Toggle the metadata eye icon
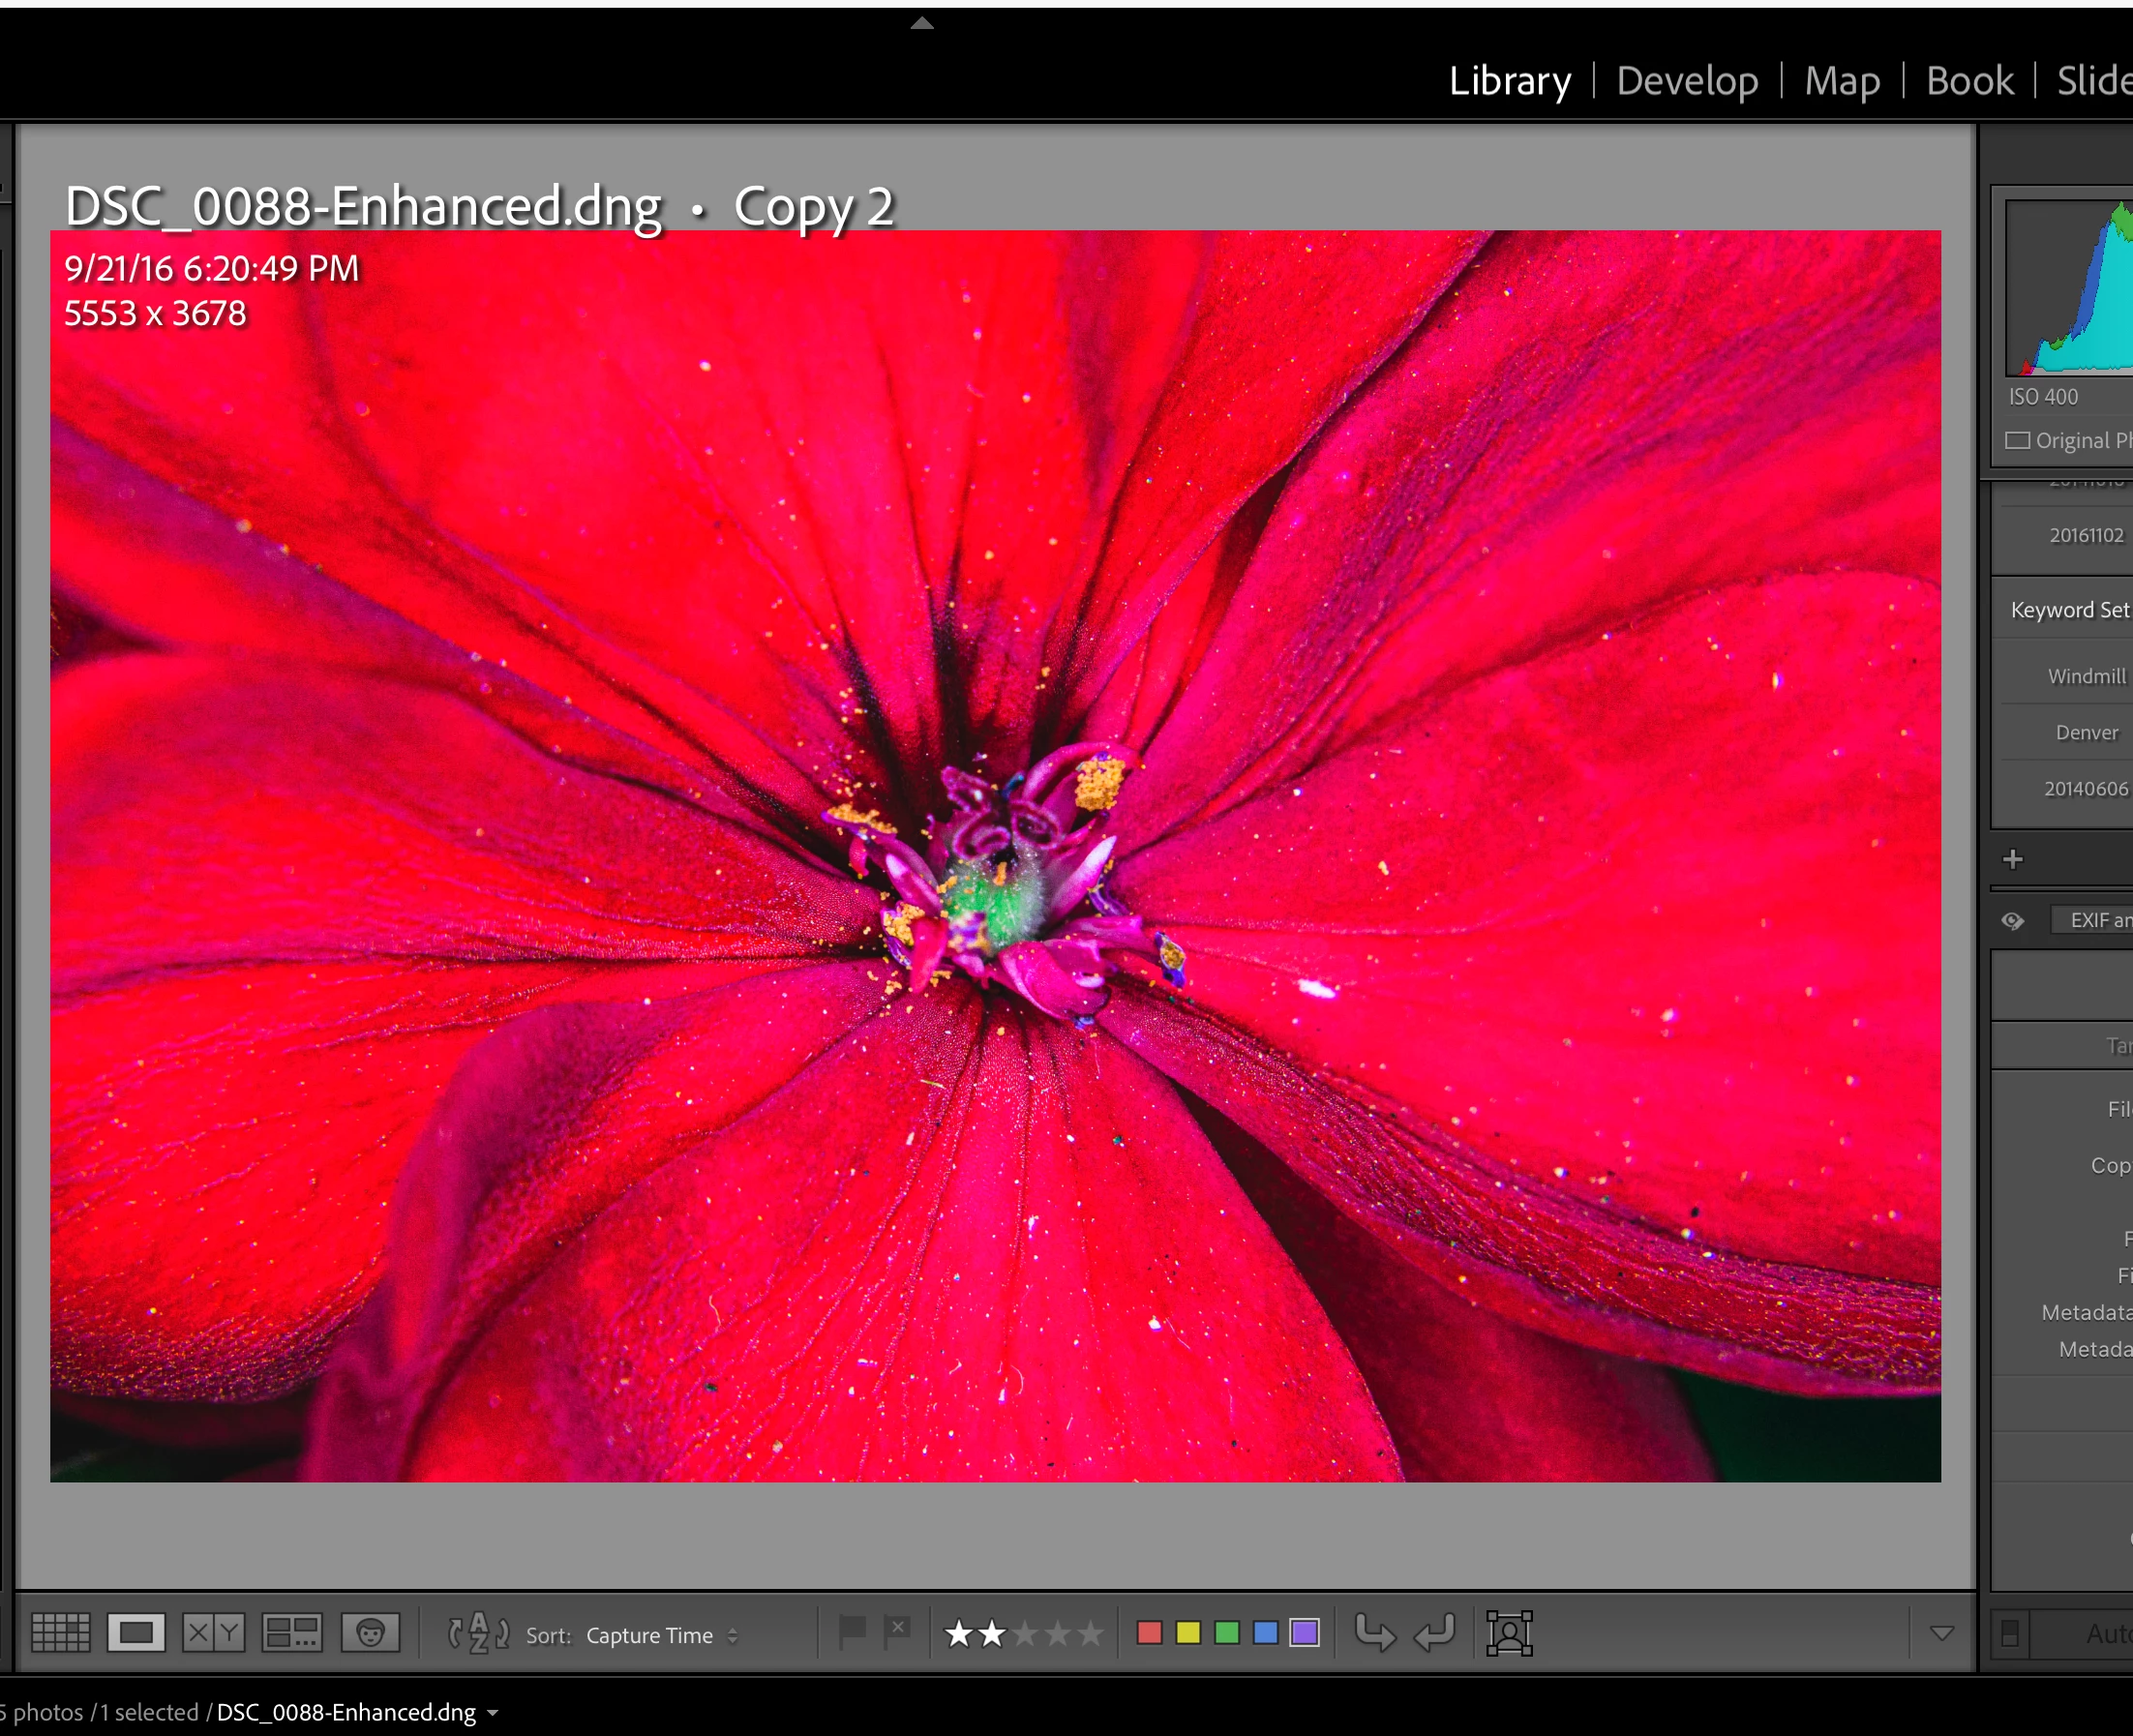 (2013, 920)
